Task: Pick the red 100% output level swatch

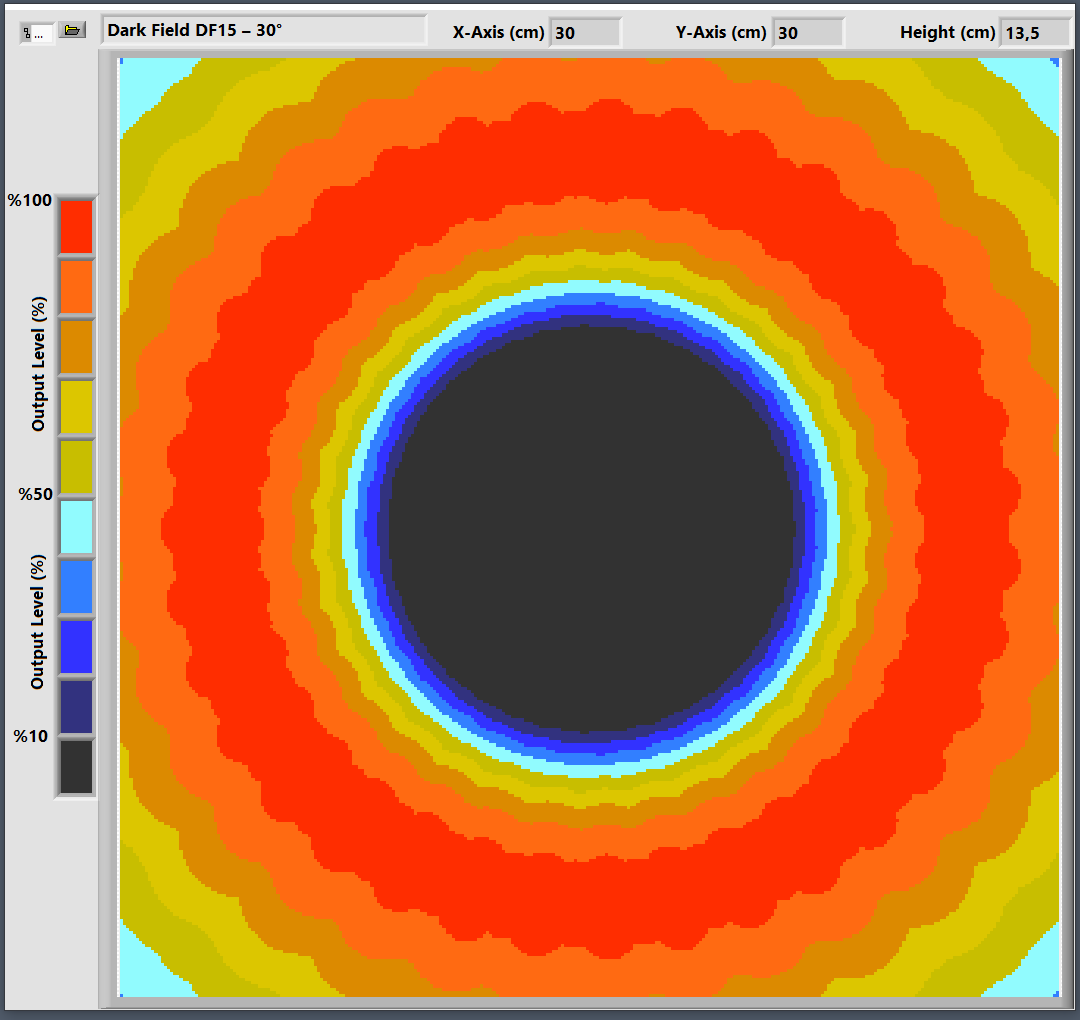Action: tap(76, 227)
